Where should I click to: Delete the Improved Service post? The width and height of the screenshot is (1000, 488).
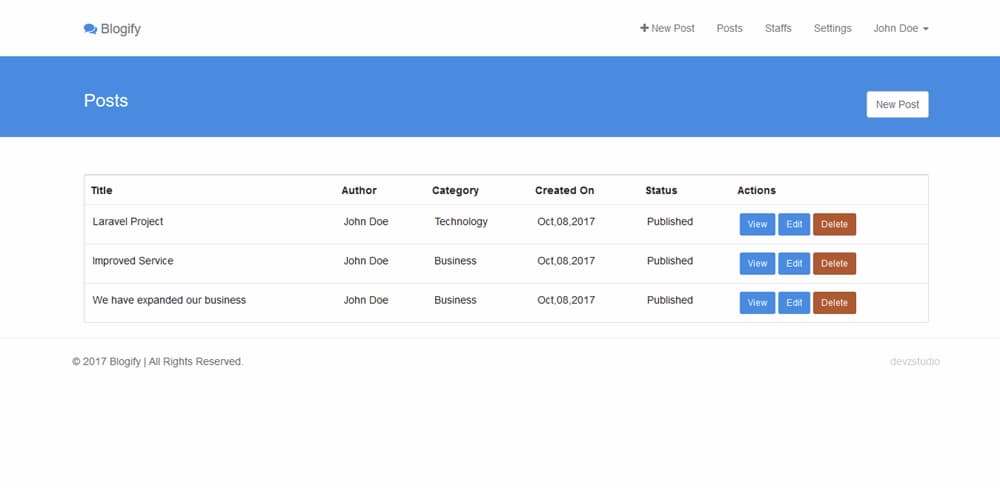coord(834,263)
